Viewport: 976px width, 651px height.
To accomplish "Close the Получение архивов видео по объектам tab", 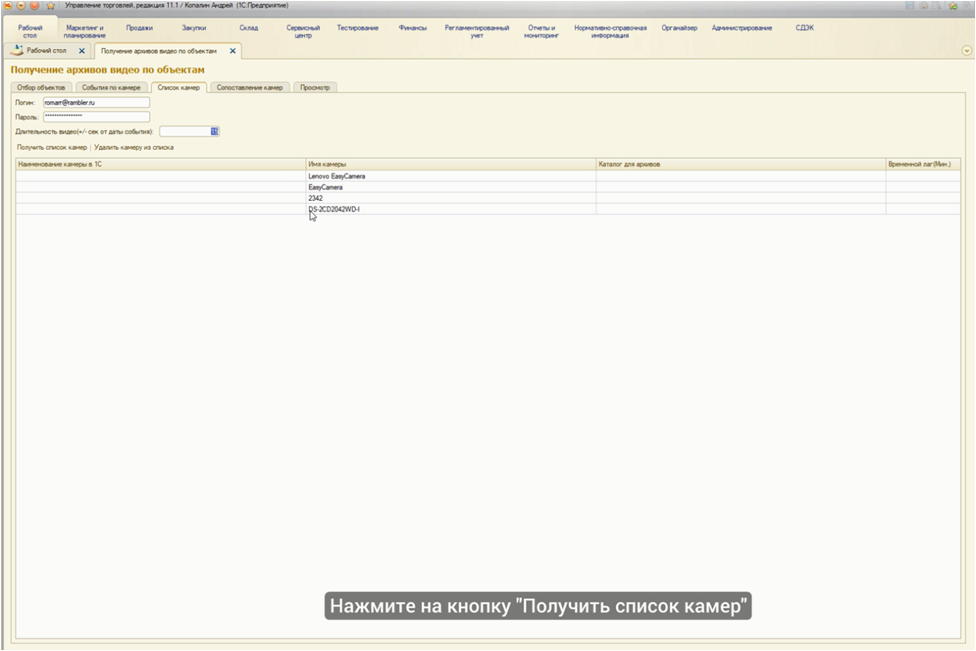I will point(233,51).
